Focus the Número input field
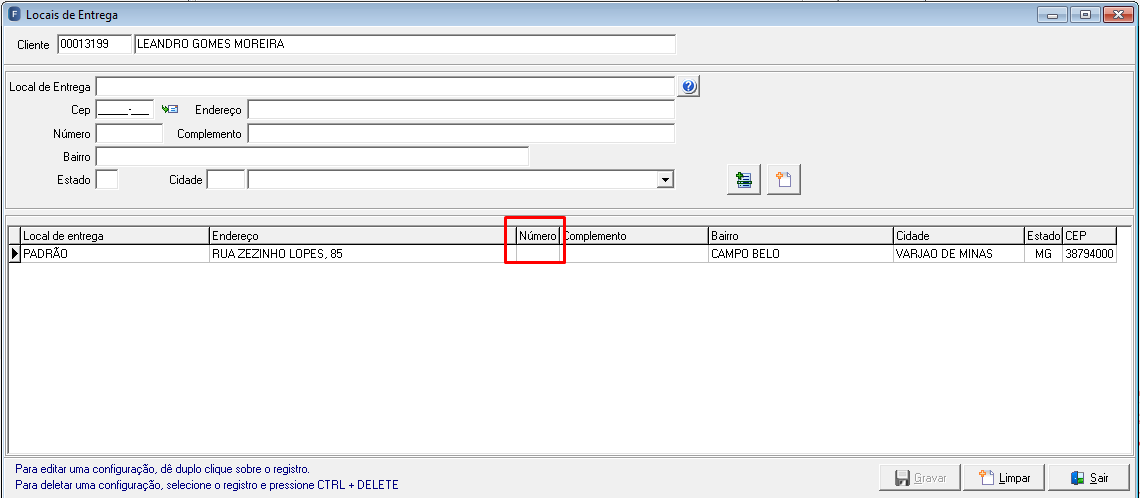The height and width of the screenshot is (498, 1140). click(129, 134)
